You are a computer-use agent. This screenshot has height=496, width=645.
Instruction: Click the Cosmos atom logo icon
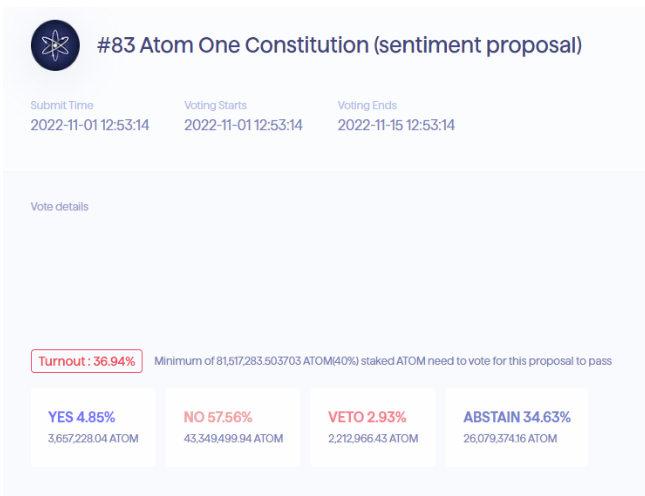55,45
